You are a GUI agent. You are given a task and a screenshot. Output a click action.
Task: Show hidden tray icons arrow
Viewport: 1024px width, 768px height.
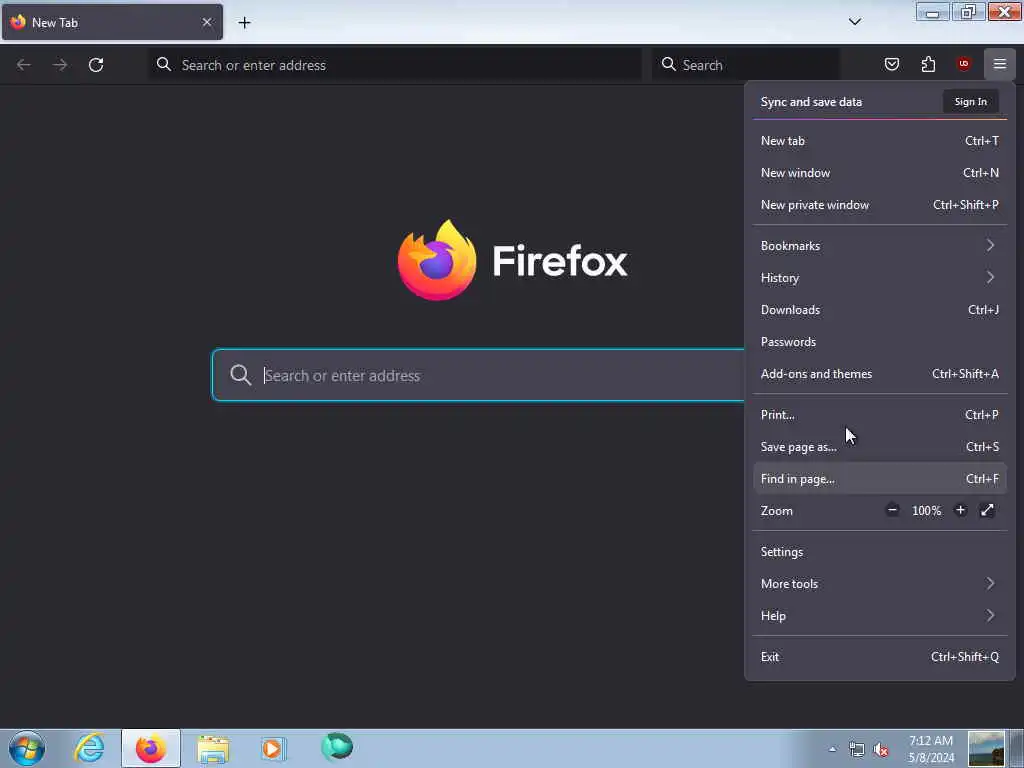832,749
